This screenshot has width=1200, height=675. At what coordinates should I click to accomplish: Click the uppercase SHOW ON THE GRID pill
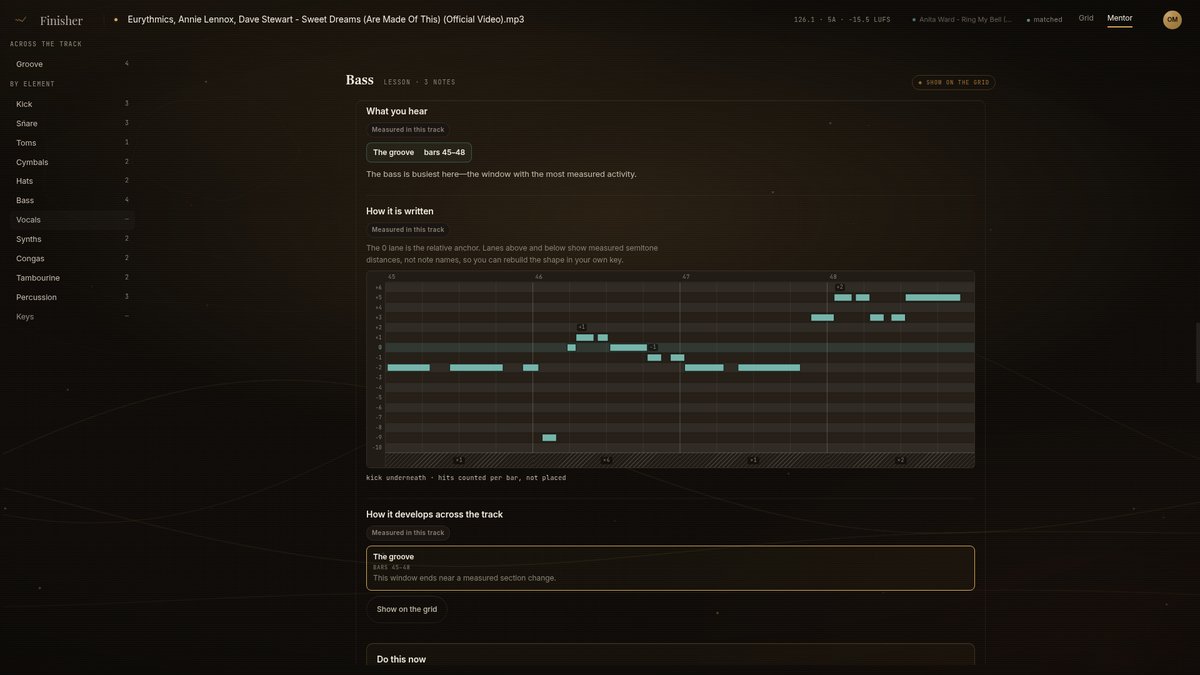[954, 82]
